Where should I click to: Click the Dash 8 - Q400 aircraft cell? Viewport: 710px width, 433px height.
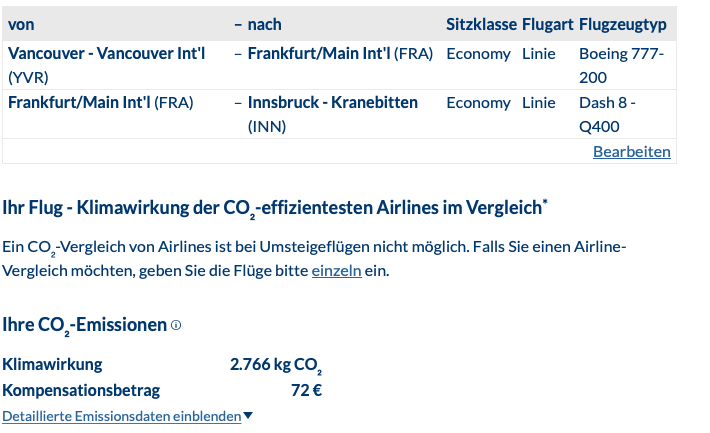(x=607, y=114)
